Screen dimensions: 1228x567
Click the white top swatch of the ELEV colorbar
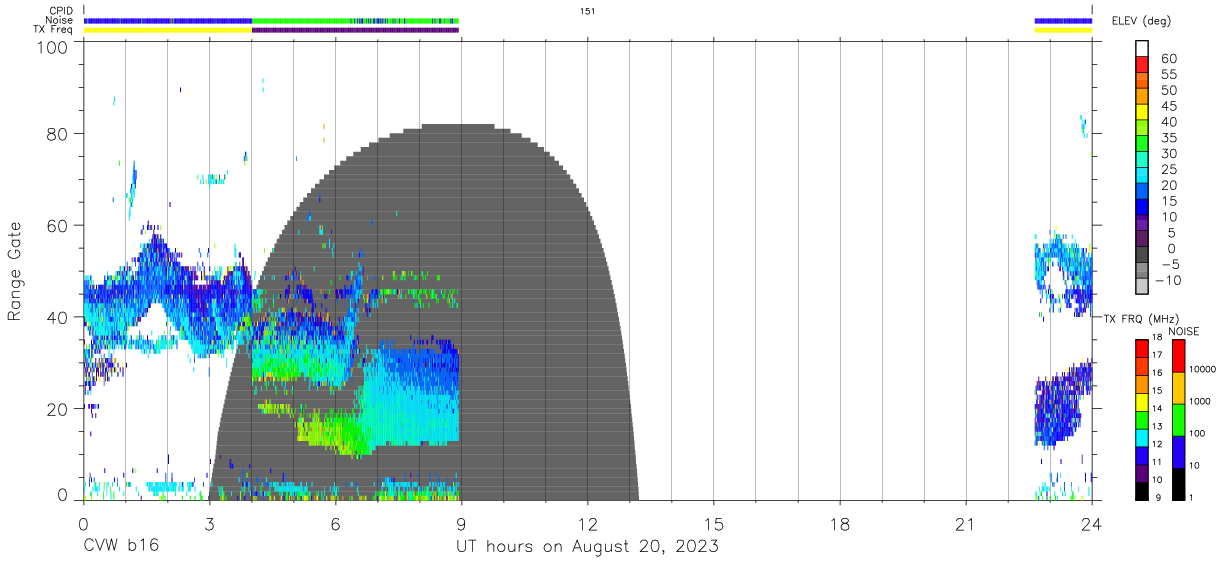click(x=1143, y=49)
